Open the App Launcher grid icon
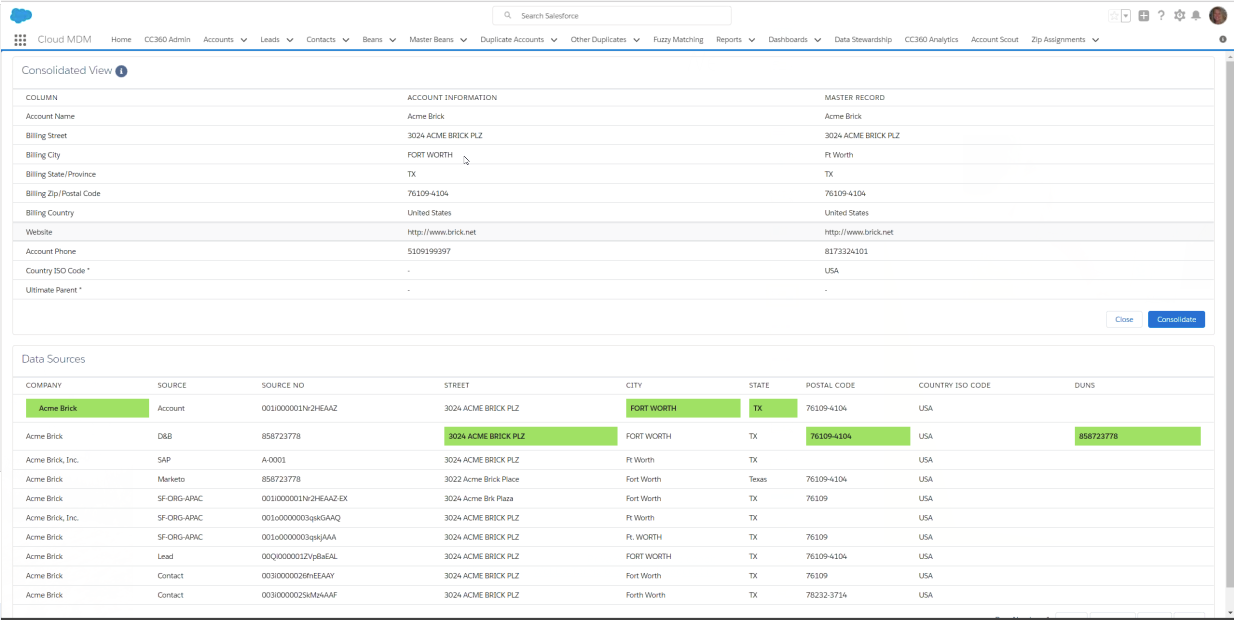Viewport: 1234px width, 620px height. (x=20, y=40)
